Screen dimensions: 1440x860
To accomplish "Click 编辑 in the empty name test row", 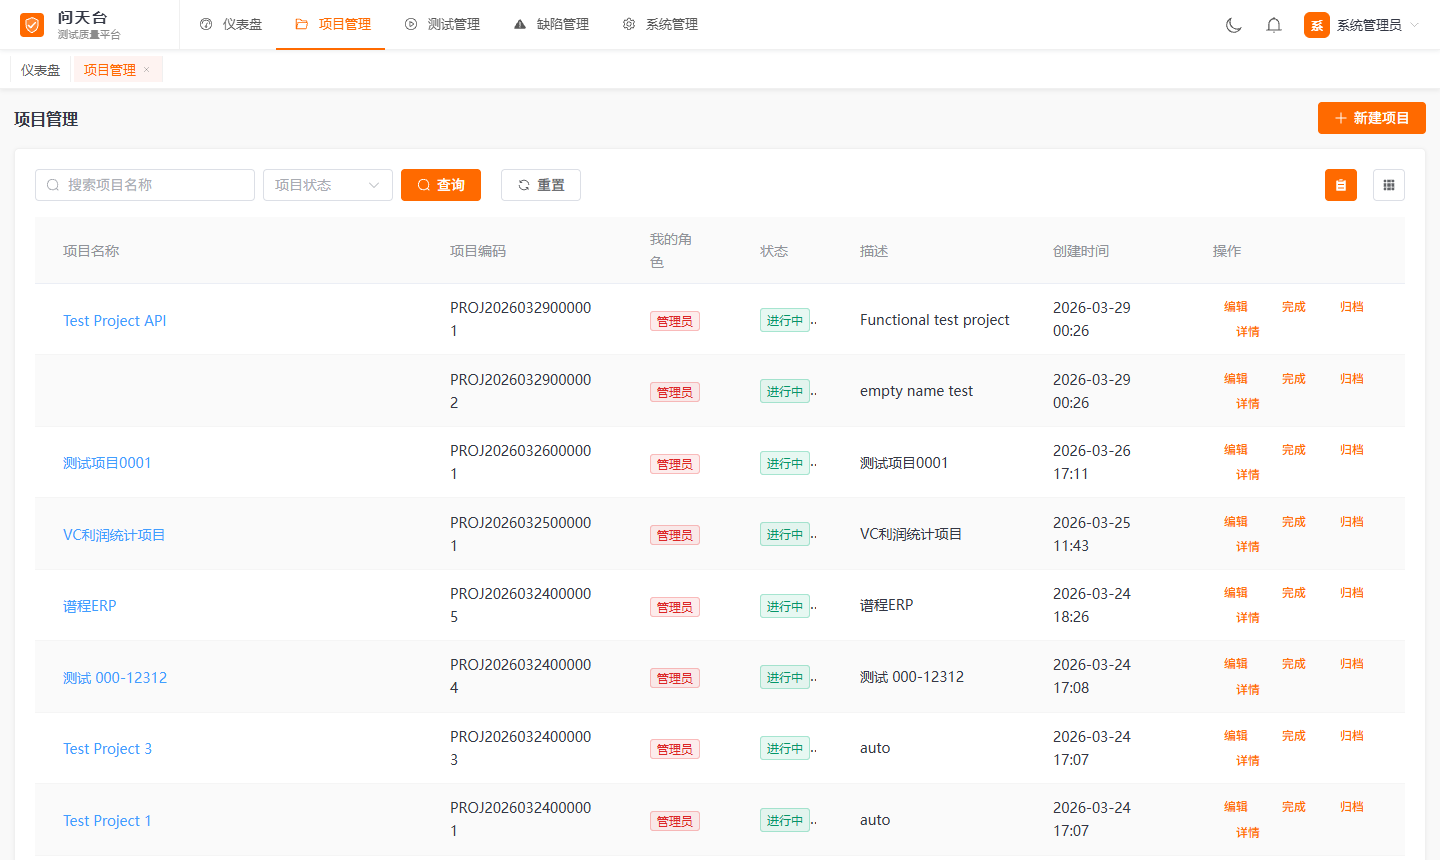I will coord(1236,379).
